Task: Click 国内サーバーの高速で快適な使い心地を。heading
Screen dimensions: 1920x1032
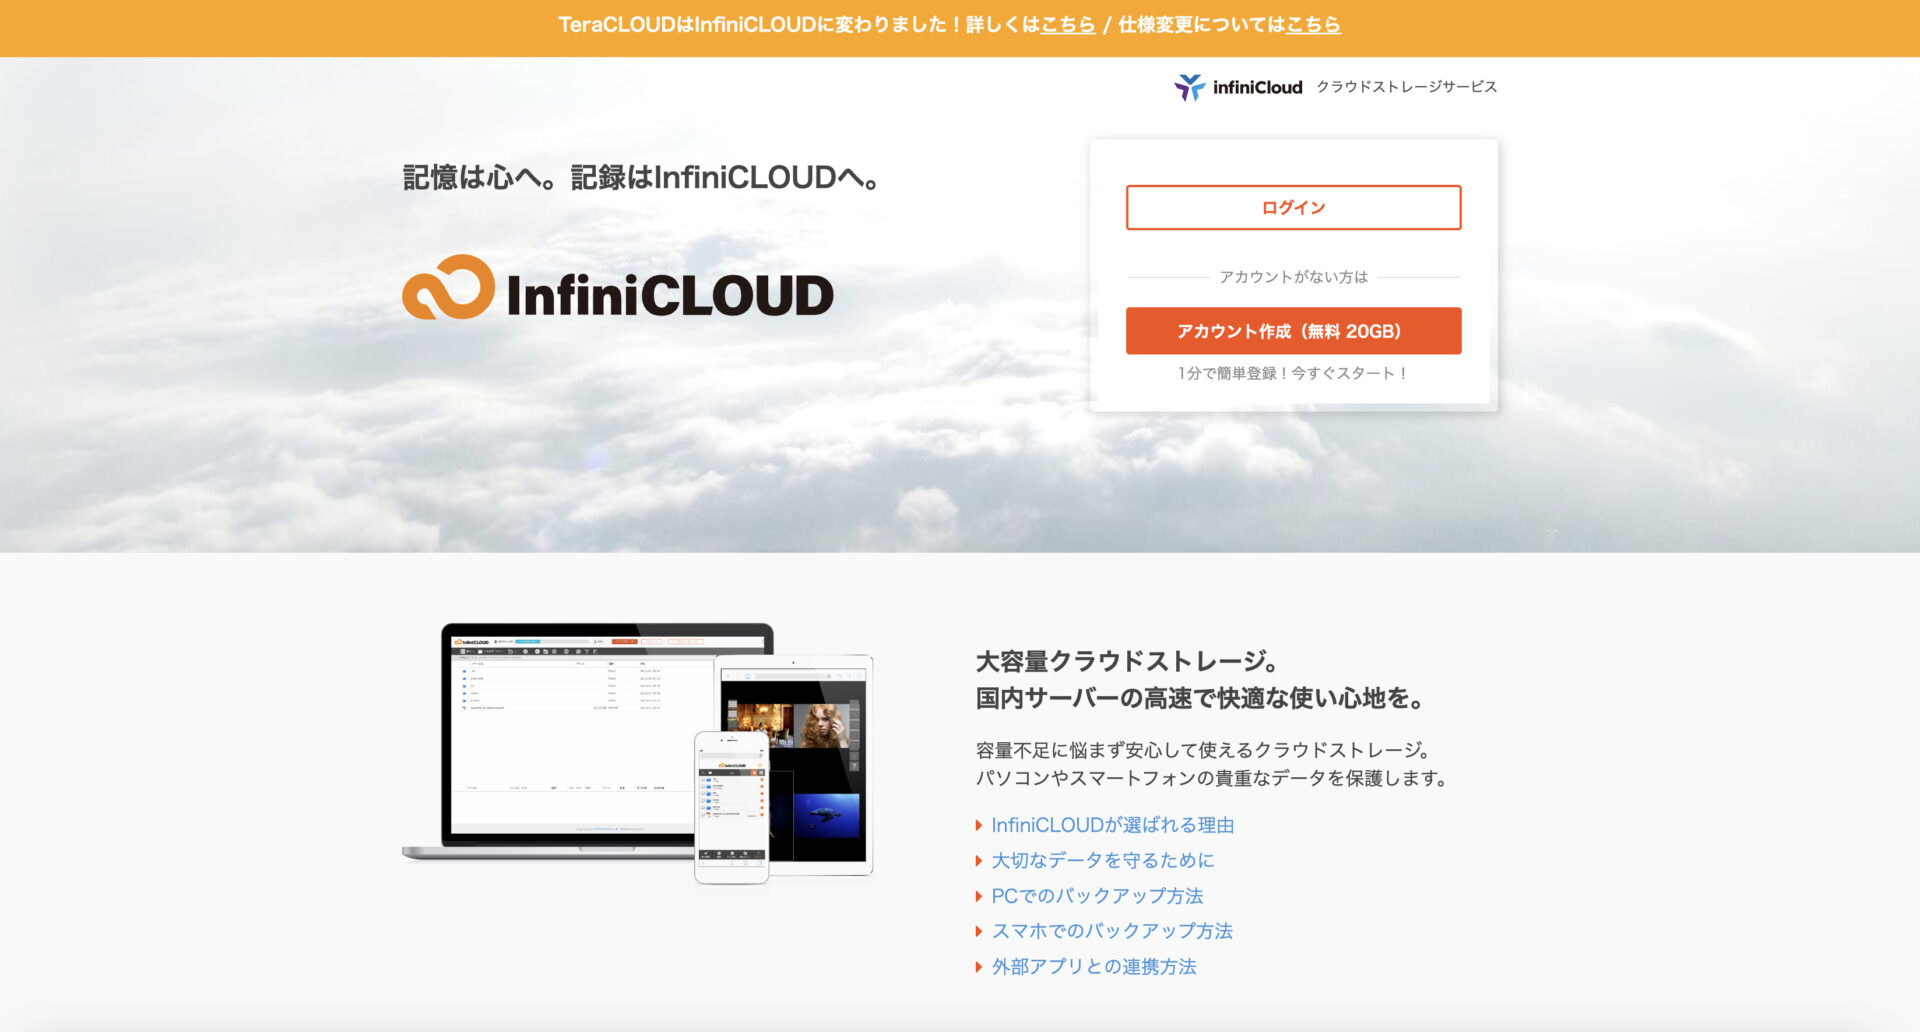Action: coord(1200,698)
